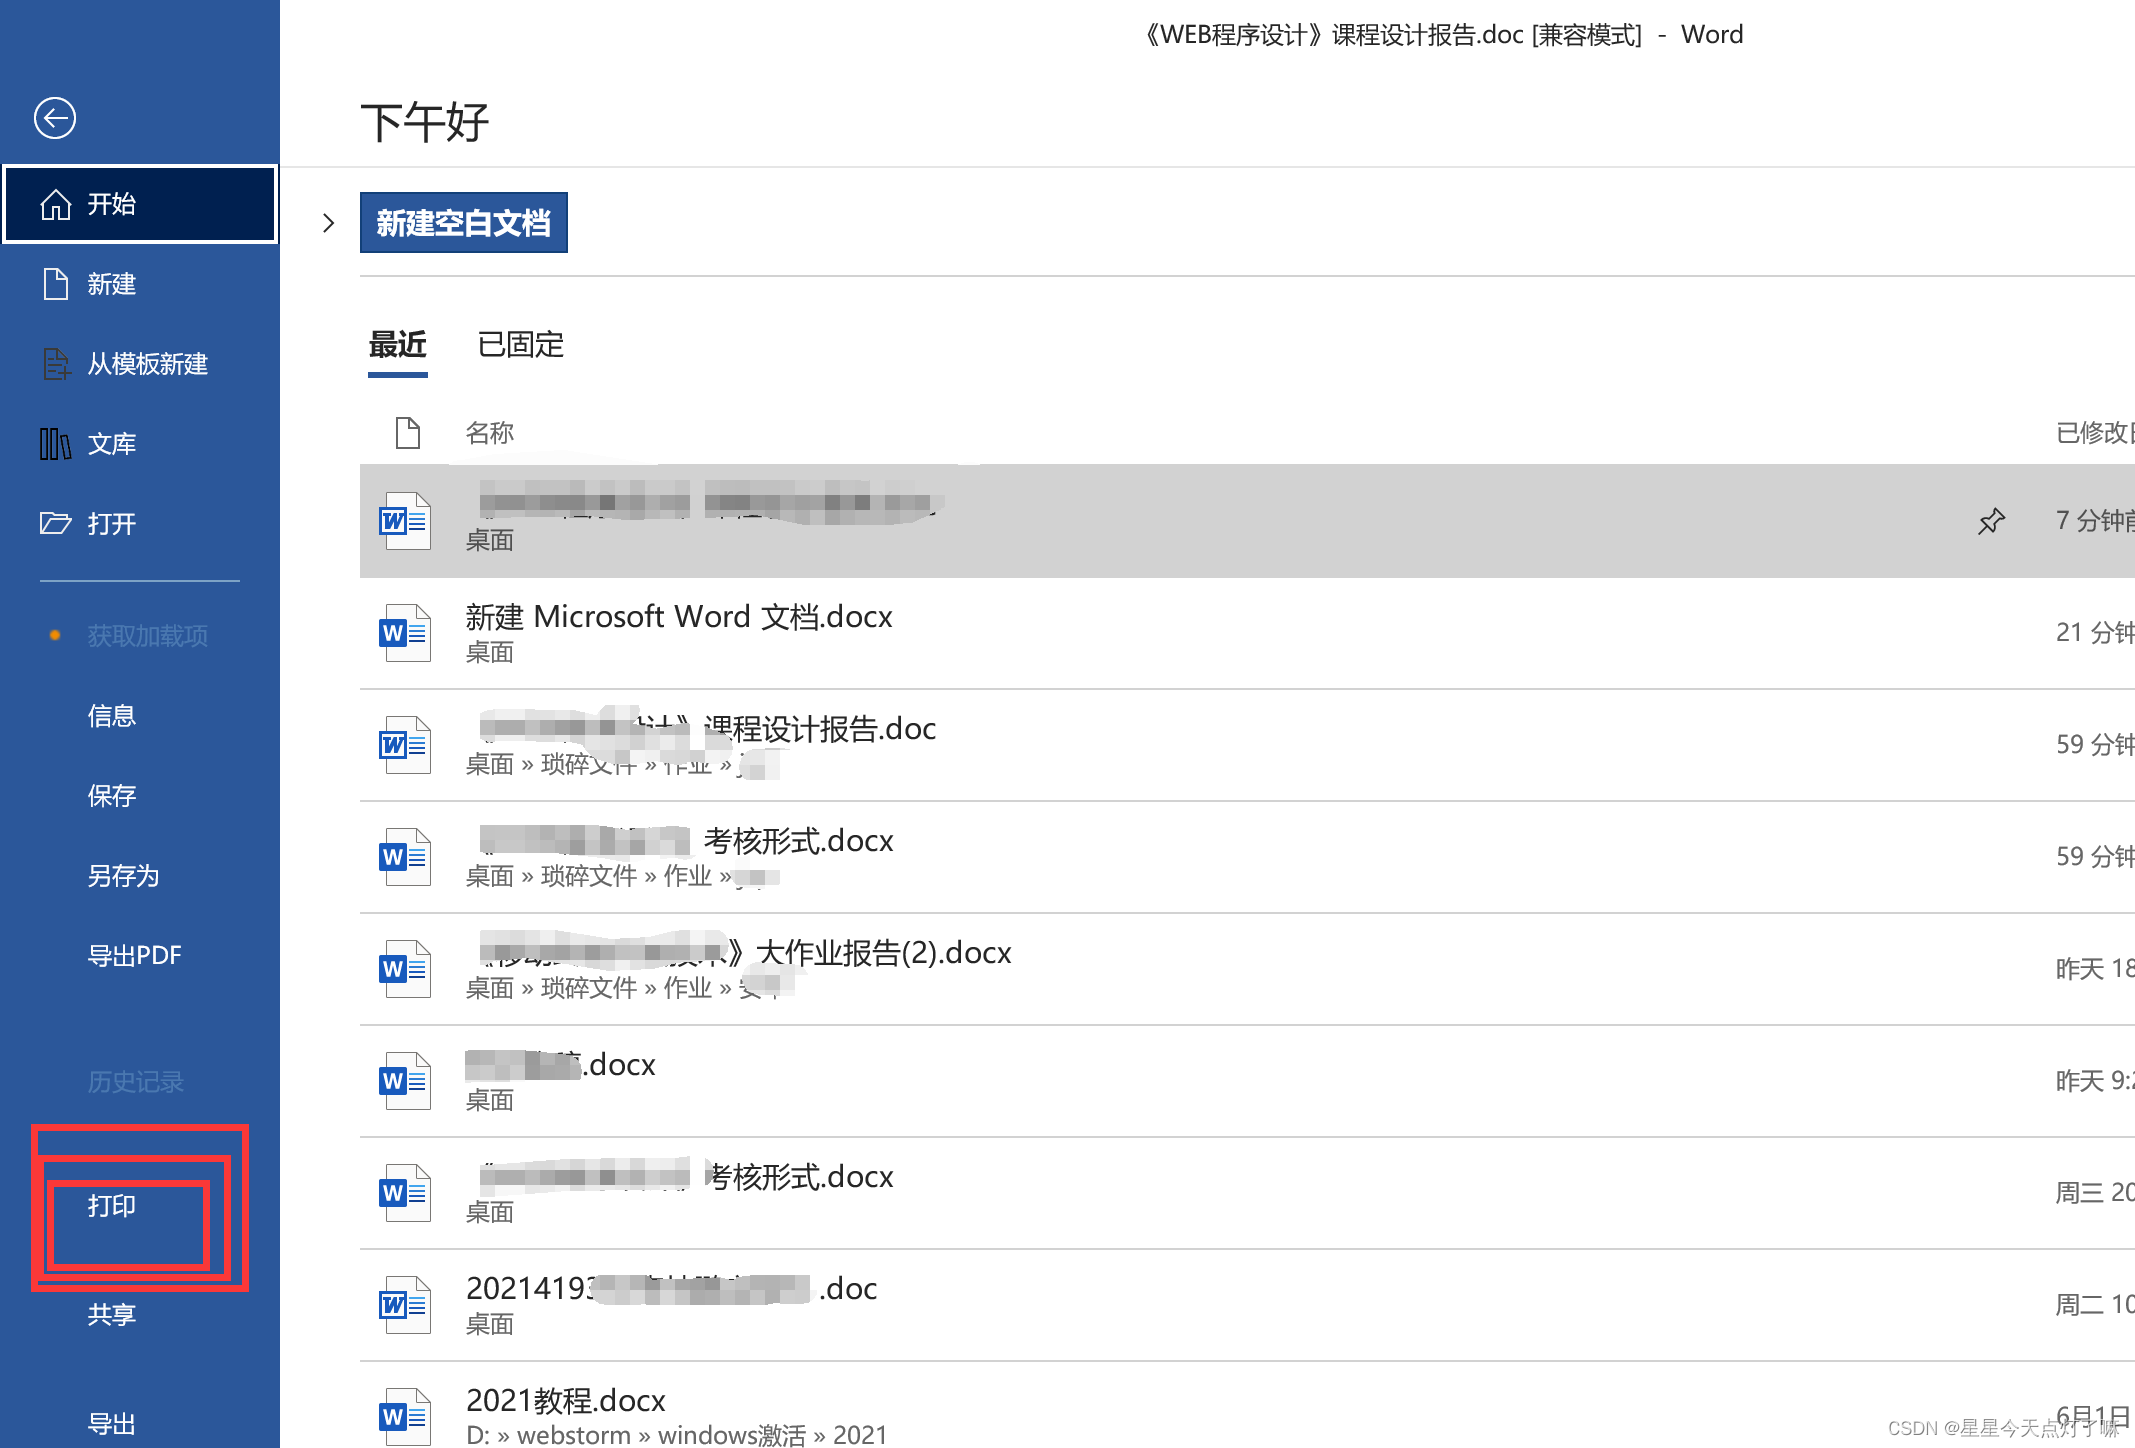Open the .doc file starting with 20214193
The height and width of the screenshot is (1448, 2135).
pyautogui.click(x=1247, y=1305)
